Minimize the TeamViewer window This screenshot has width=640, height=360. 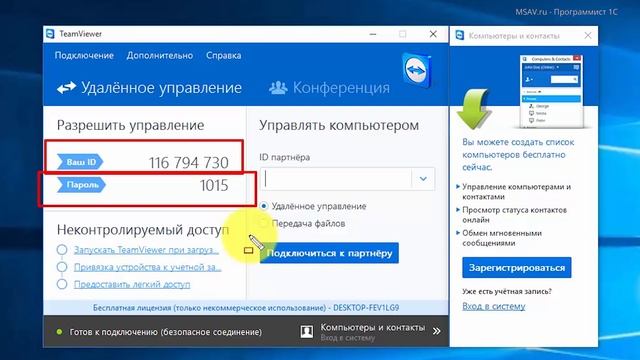coord(373,34)
